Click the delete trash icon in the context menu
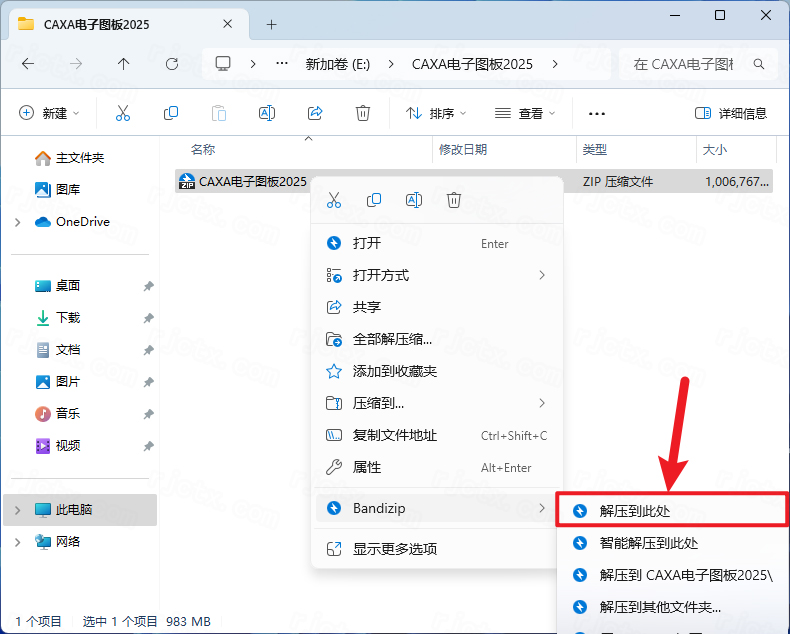Image resolution: width=790 pixels, height=634 pixels. point(454,200)
